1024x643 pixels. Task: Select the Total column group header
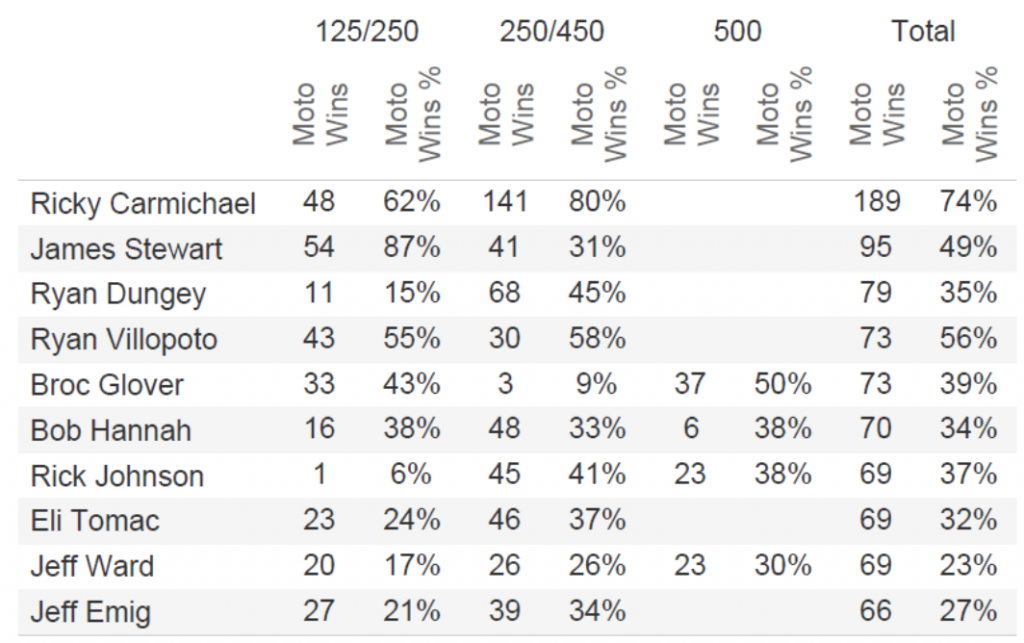923,31
